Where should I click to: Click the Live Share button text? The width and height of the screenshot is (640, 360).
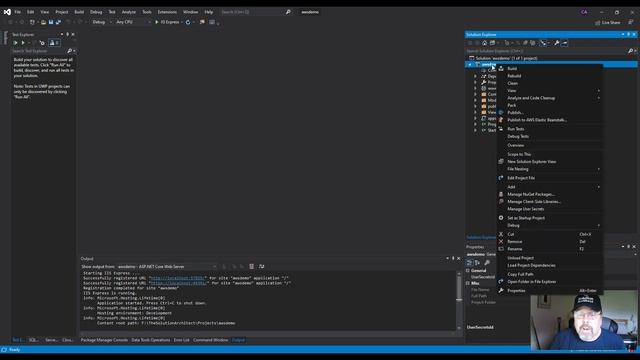pyautogui.click(x=611, y=23)
